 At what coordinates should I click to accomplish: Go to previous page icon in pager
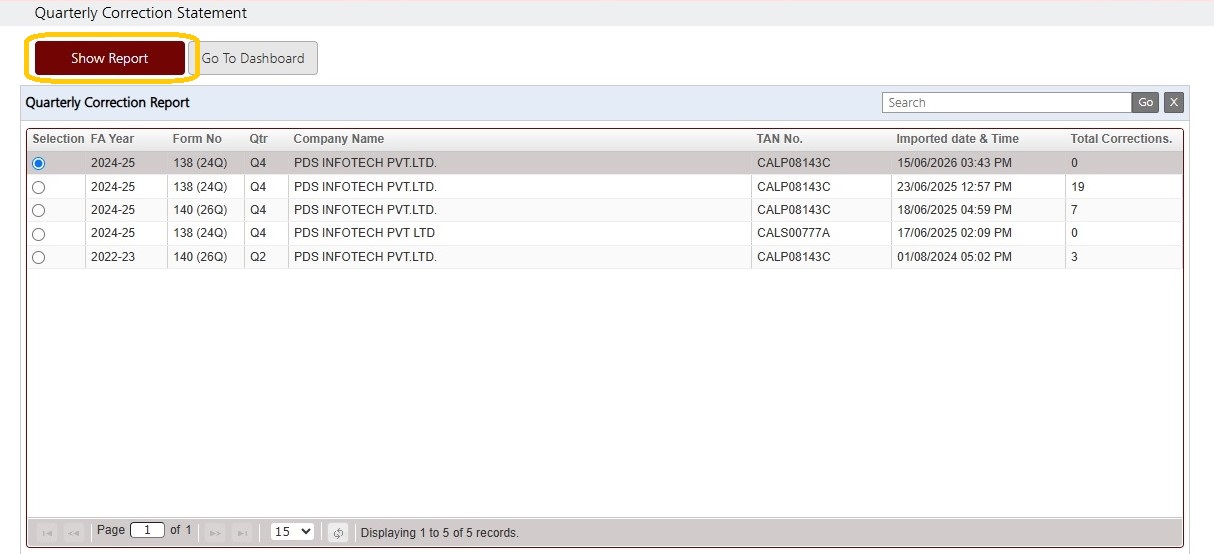(73, 533)
